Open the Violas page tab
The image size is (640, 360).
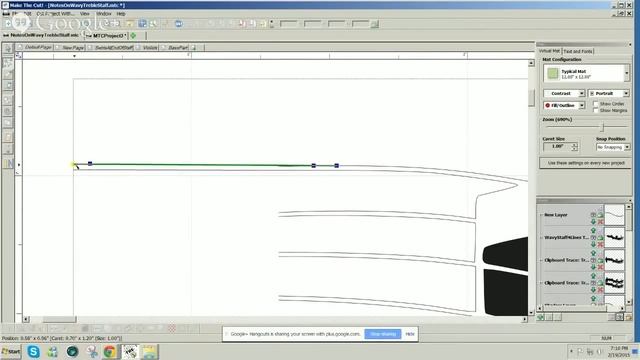147,47
